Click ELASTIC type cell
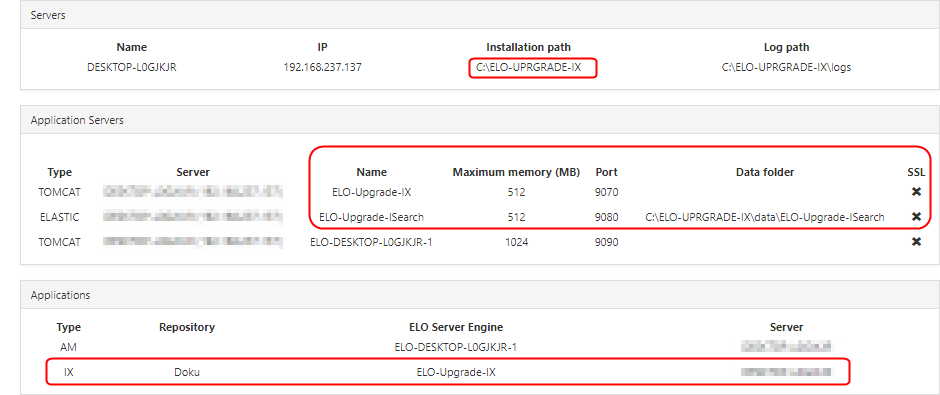The height and width of the screenshot is (395, 940). click(x=60, y=218)
